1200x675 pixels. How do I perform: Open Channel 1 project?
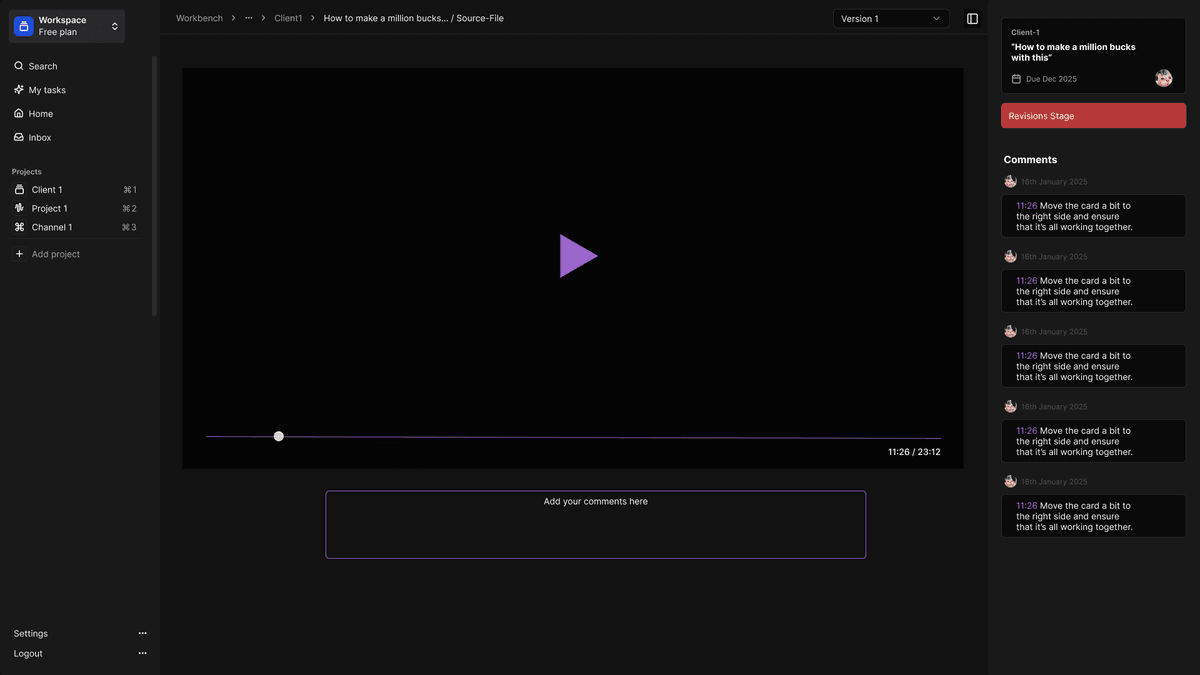pyautogui.click(x=51, y=228)
